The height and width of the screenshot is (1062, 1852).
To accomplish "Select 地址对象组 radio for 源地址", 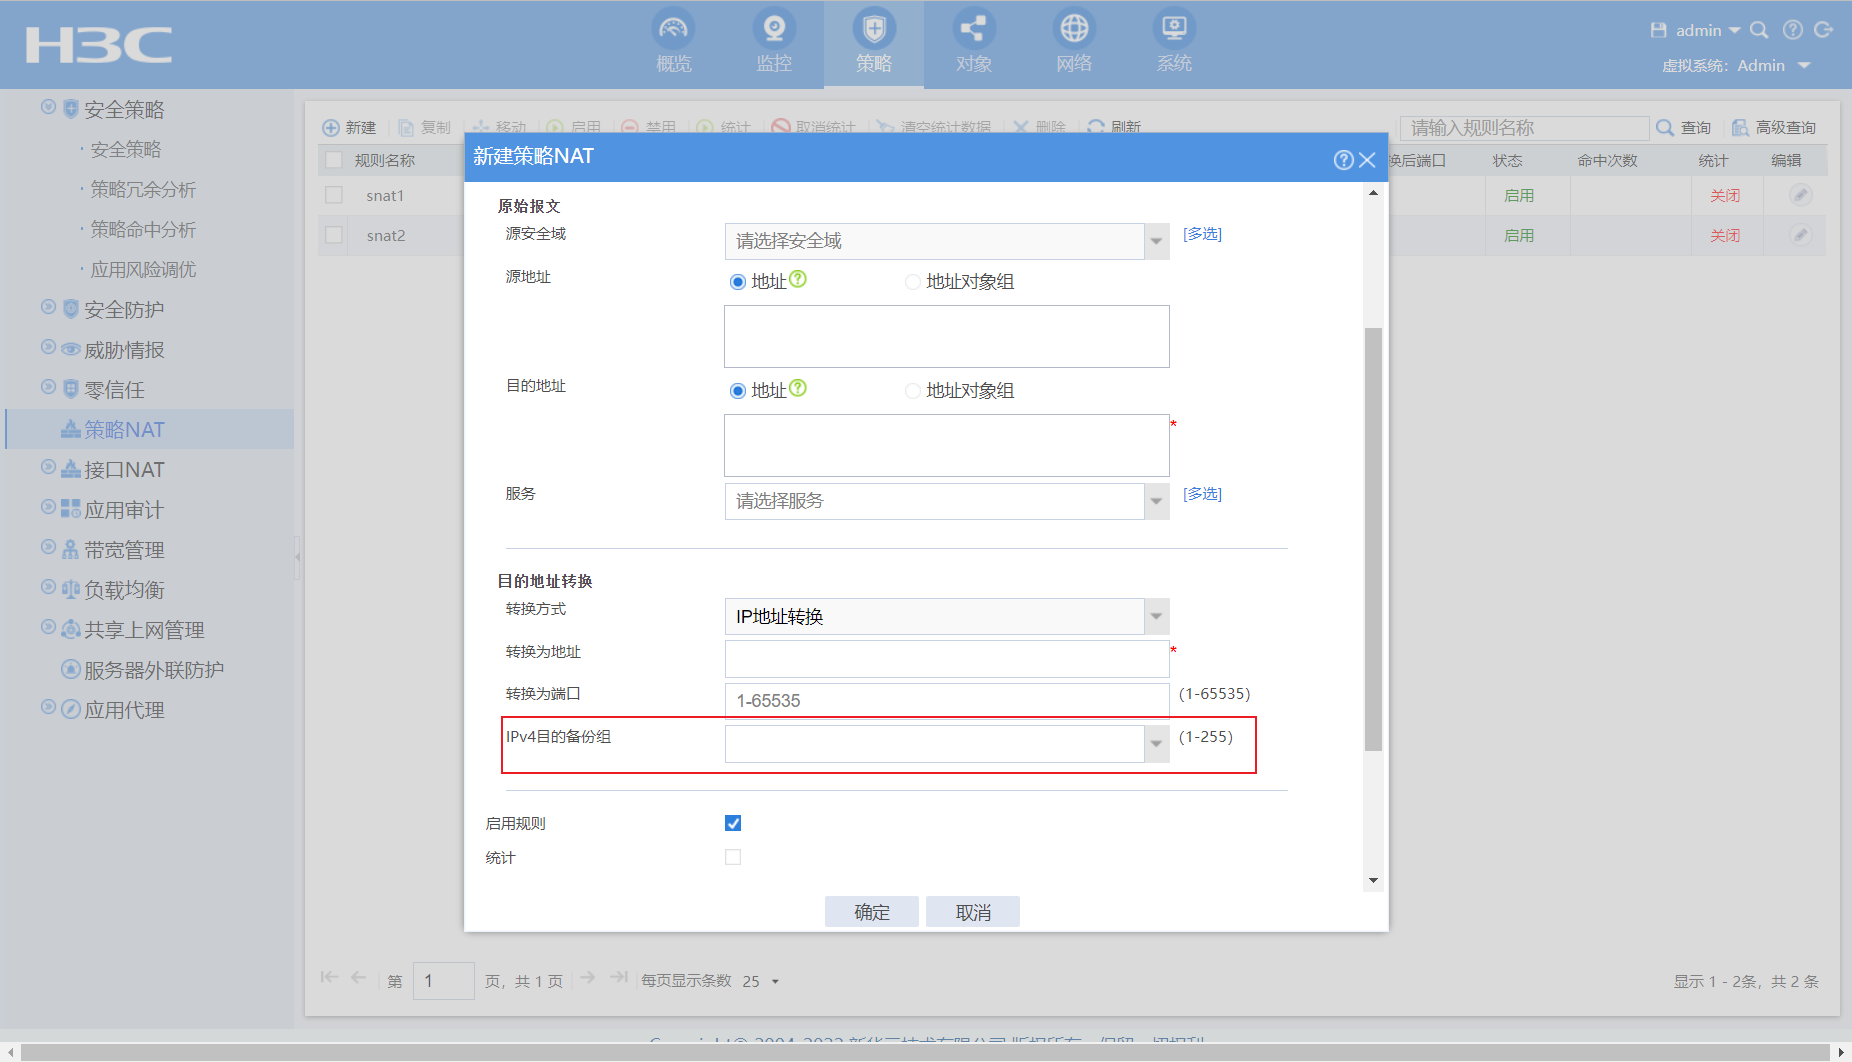I will (x=912, y=282).
